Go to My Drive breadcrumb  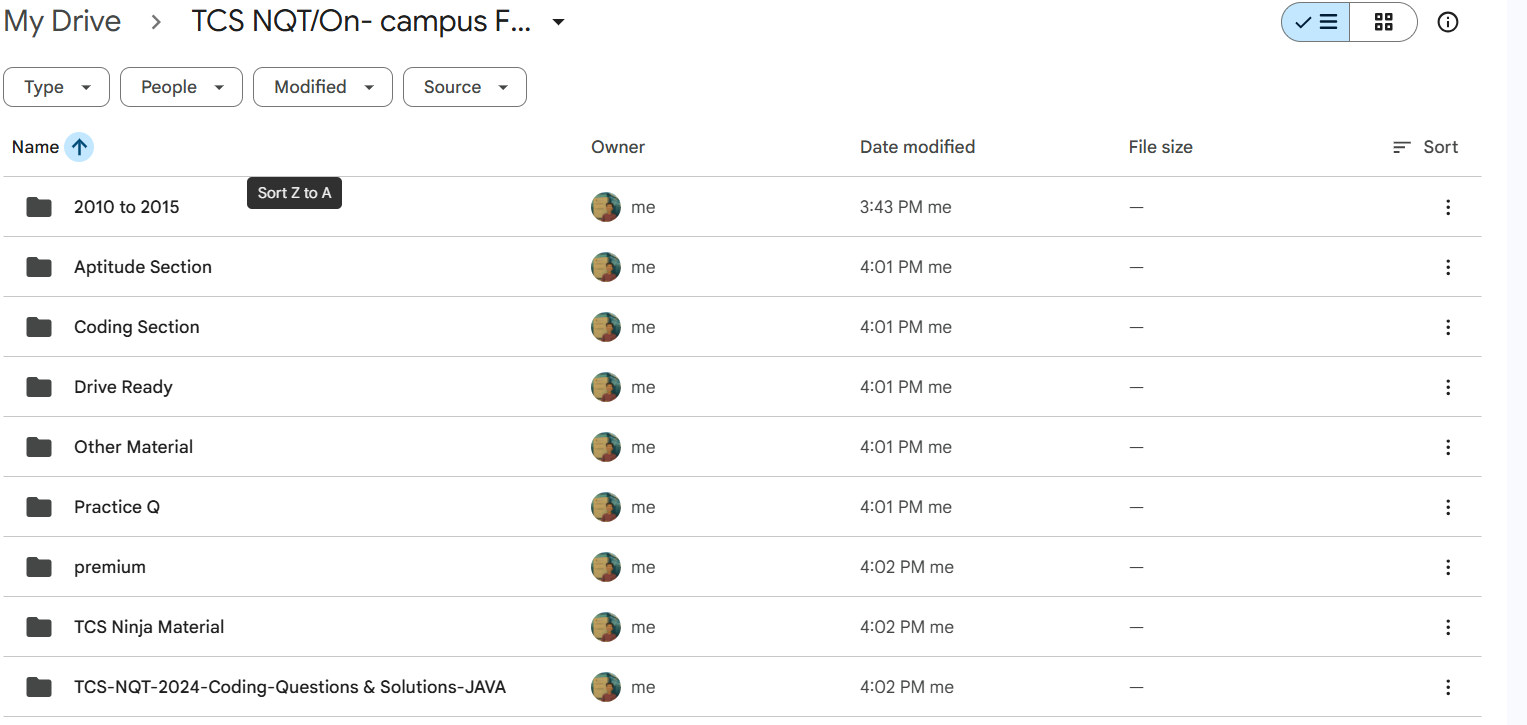pos(62,22)
